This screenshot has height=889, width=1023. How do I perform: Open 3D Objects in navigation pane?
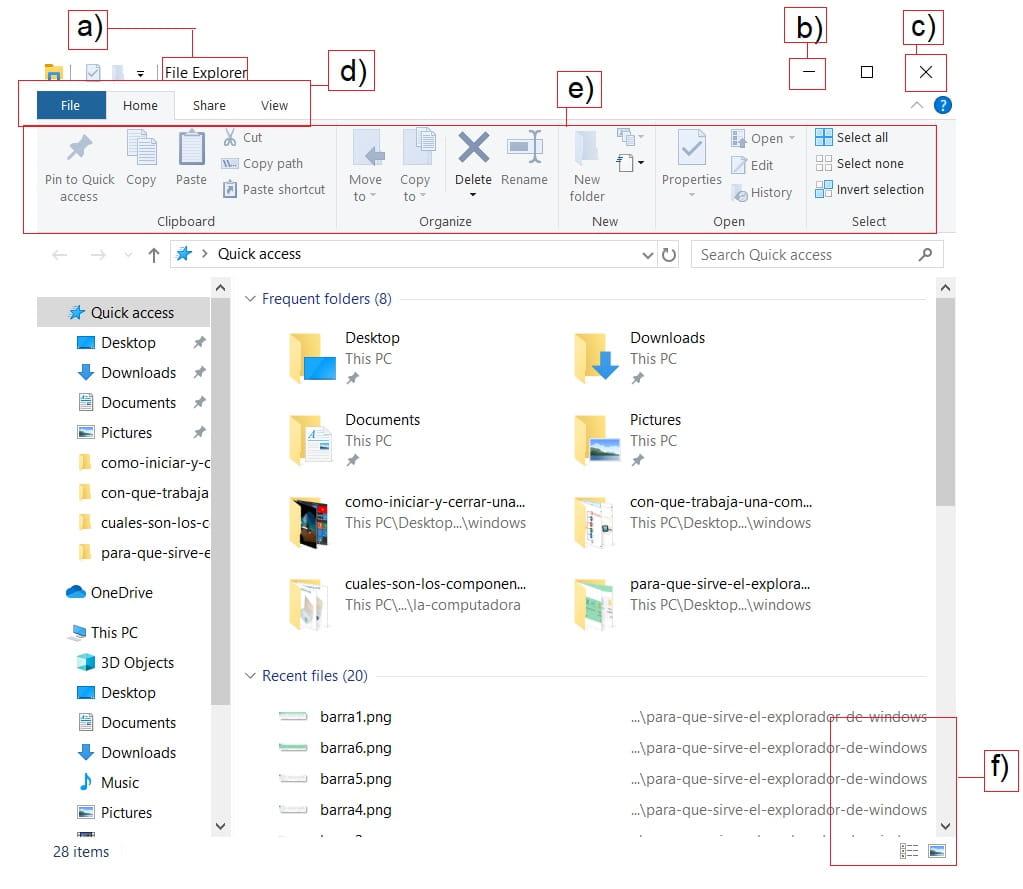click(126, 663)
